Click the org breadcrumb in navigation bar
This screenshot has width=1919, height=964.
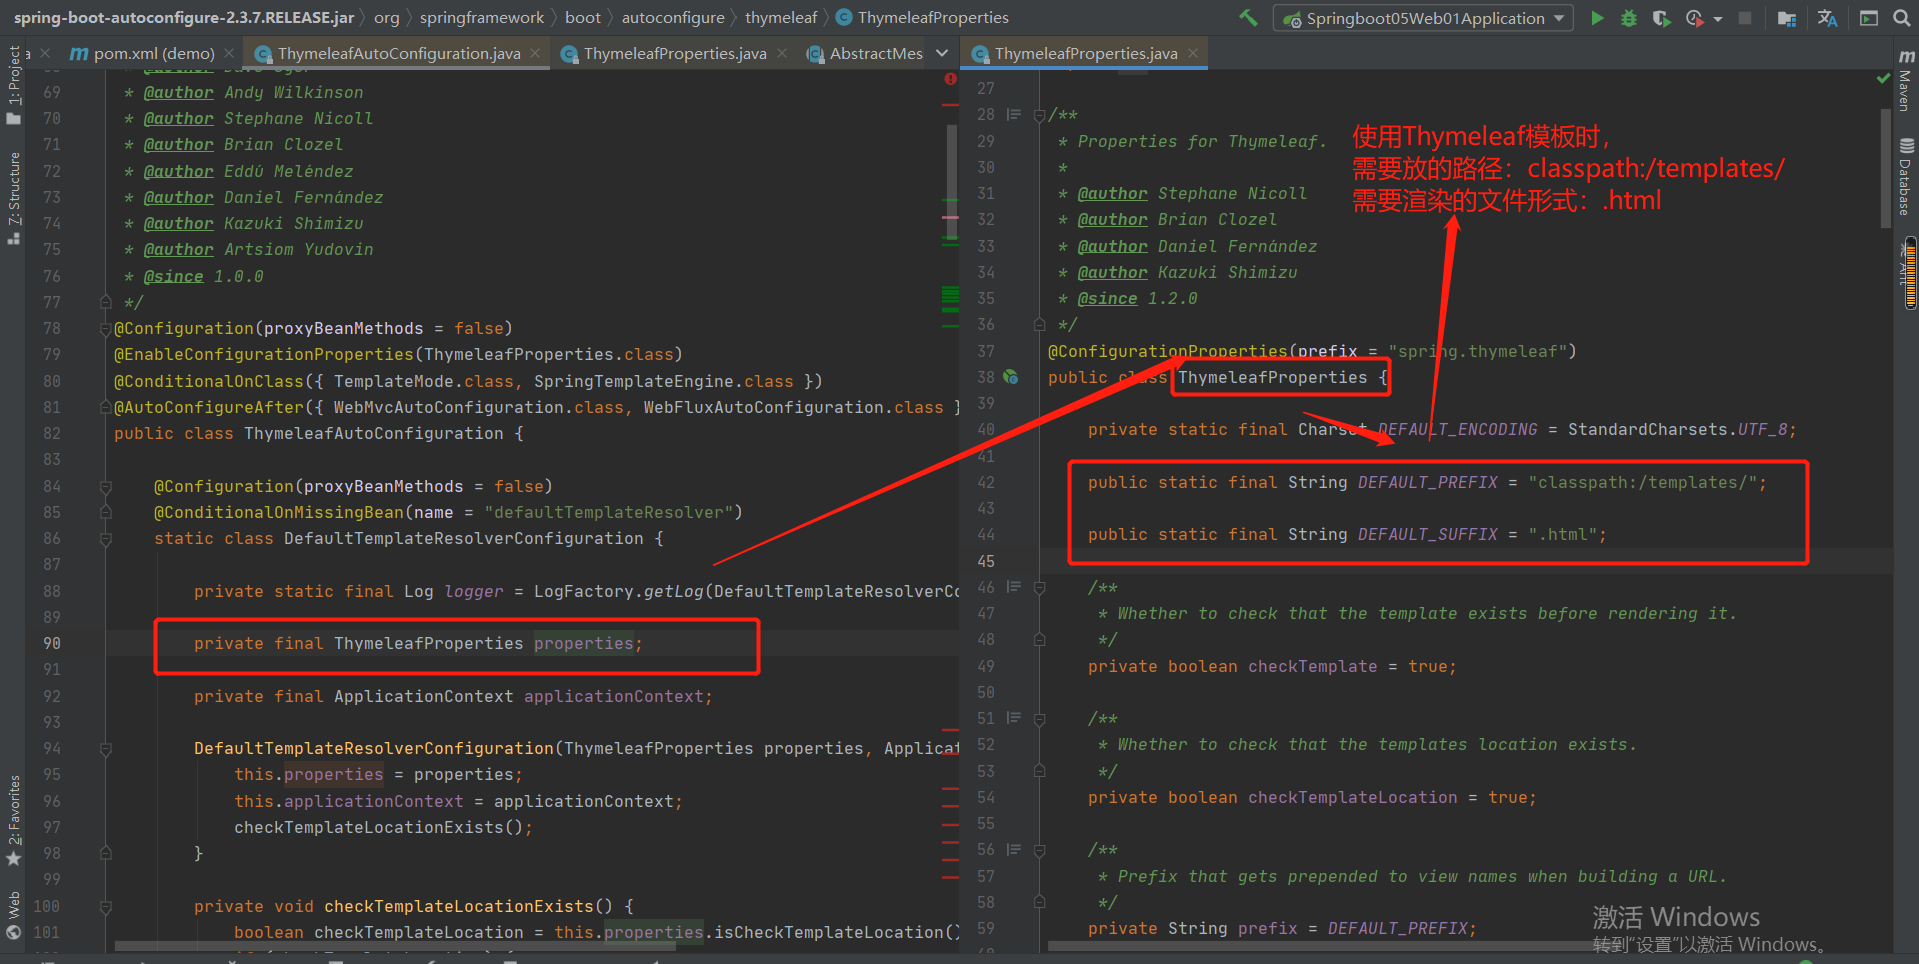pos(387,18)
